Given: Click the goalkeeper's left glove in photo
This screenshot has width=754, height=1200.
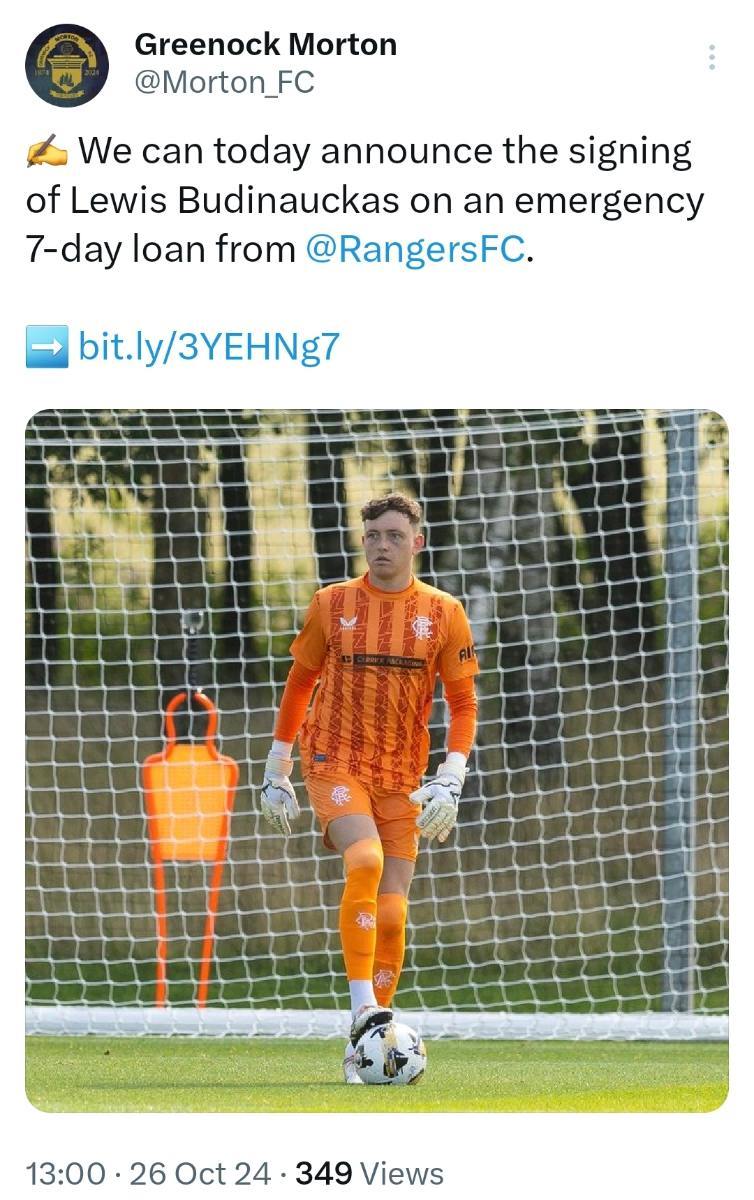Looking at the screenshot, I should pos(438,797).
